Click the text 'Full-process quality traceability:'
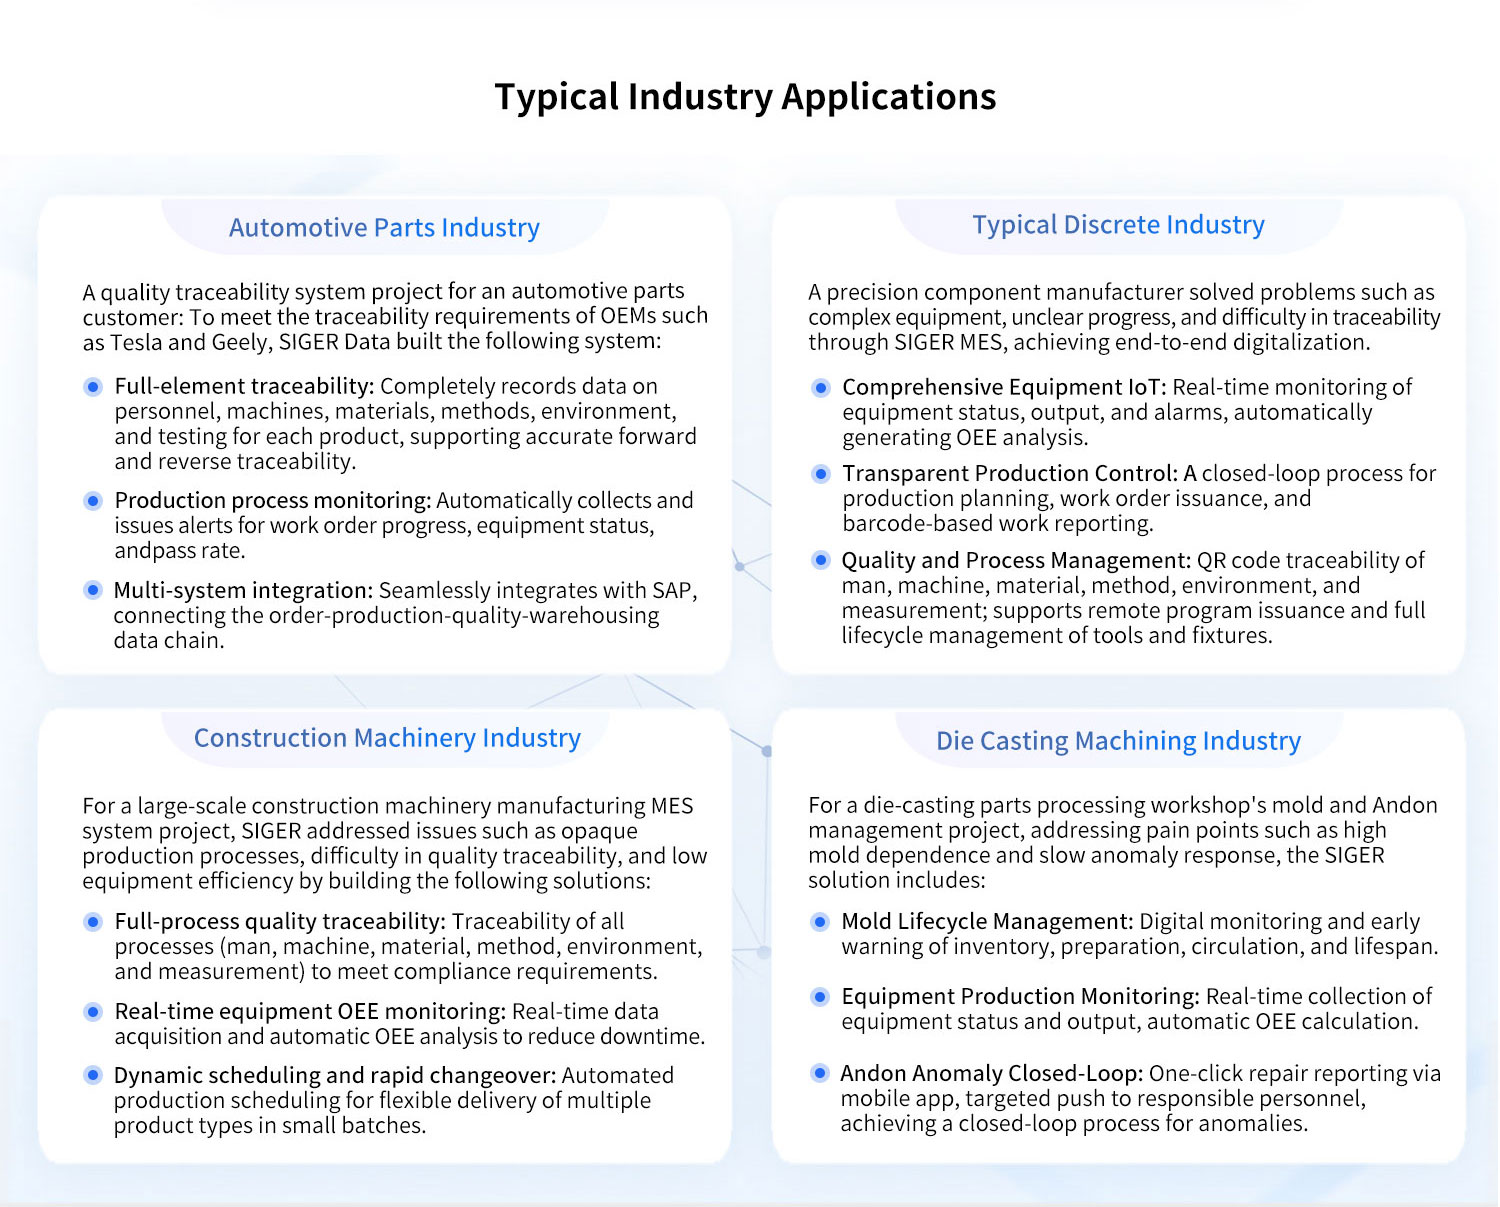Image resolution: width=1500 pixels, height=1207 pixels. (280, 921)
